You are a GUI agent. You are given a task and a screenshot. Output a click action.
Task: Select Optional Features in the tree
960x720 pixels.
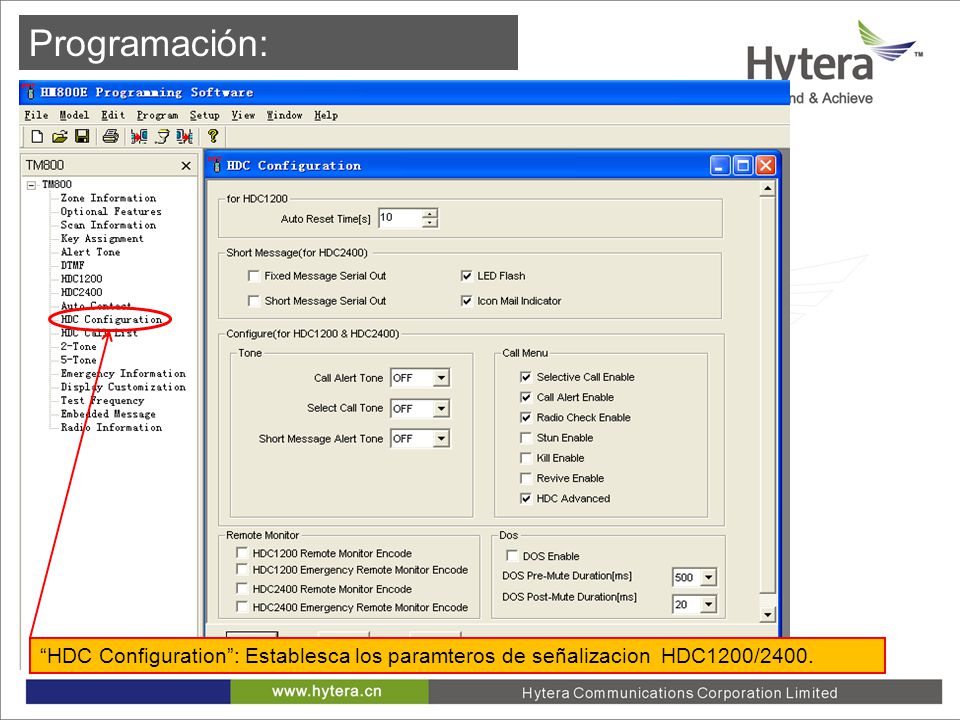pyautogui.click(x=111, y=212)
